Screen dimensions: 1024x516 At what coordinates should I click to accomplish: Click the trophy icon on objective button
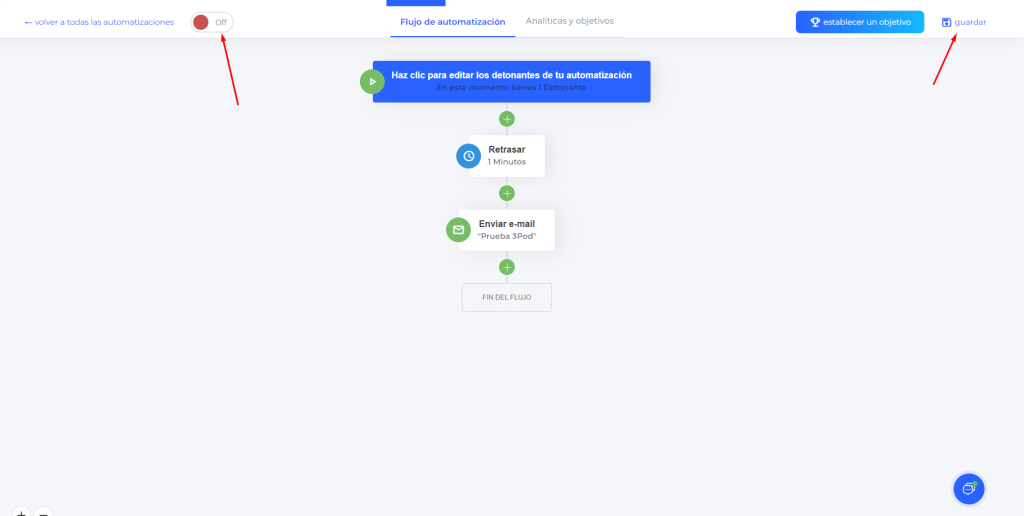(x=815, y=22)
